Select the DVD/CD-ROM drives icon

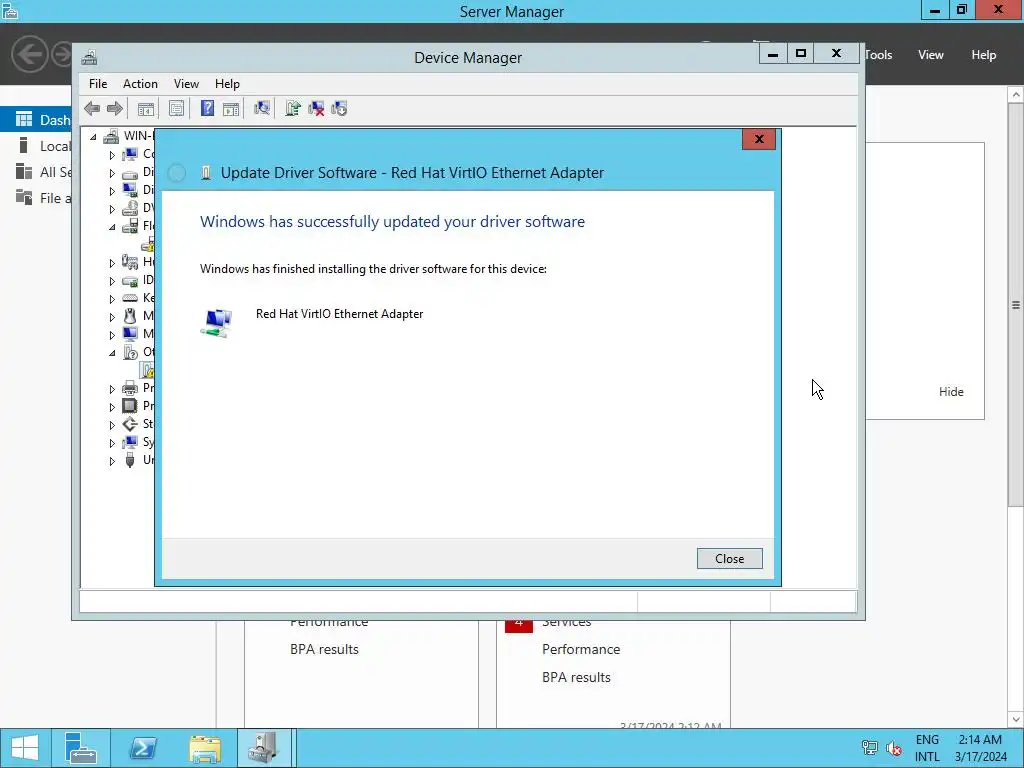click(x=130, y=208)
